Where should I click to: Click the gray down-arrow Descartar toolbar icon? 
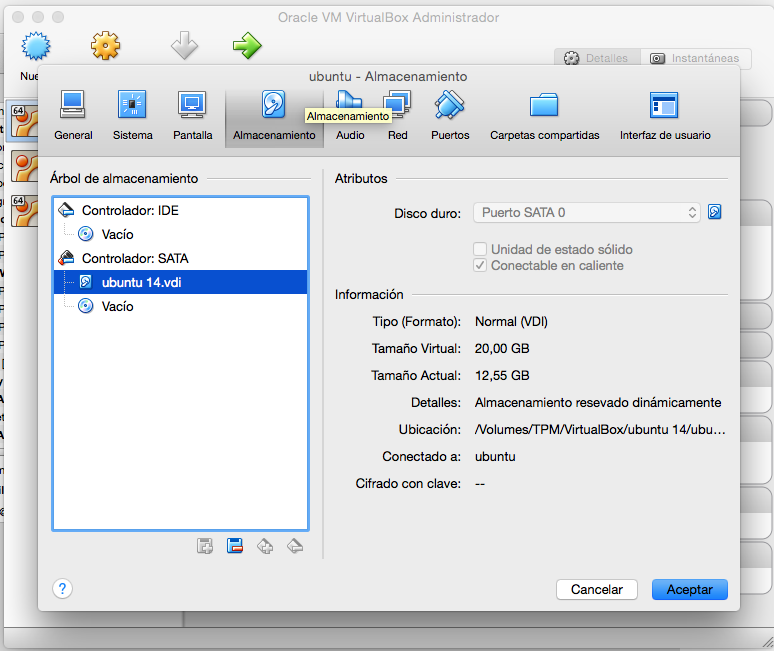point(185,45)
